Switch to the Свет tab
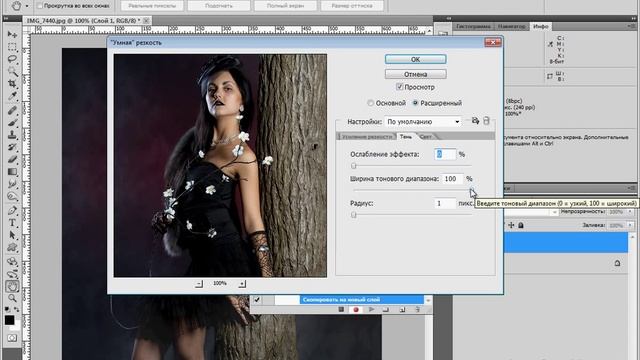Screen dimensions: 640x360 (425, 137)
